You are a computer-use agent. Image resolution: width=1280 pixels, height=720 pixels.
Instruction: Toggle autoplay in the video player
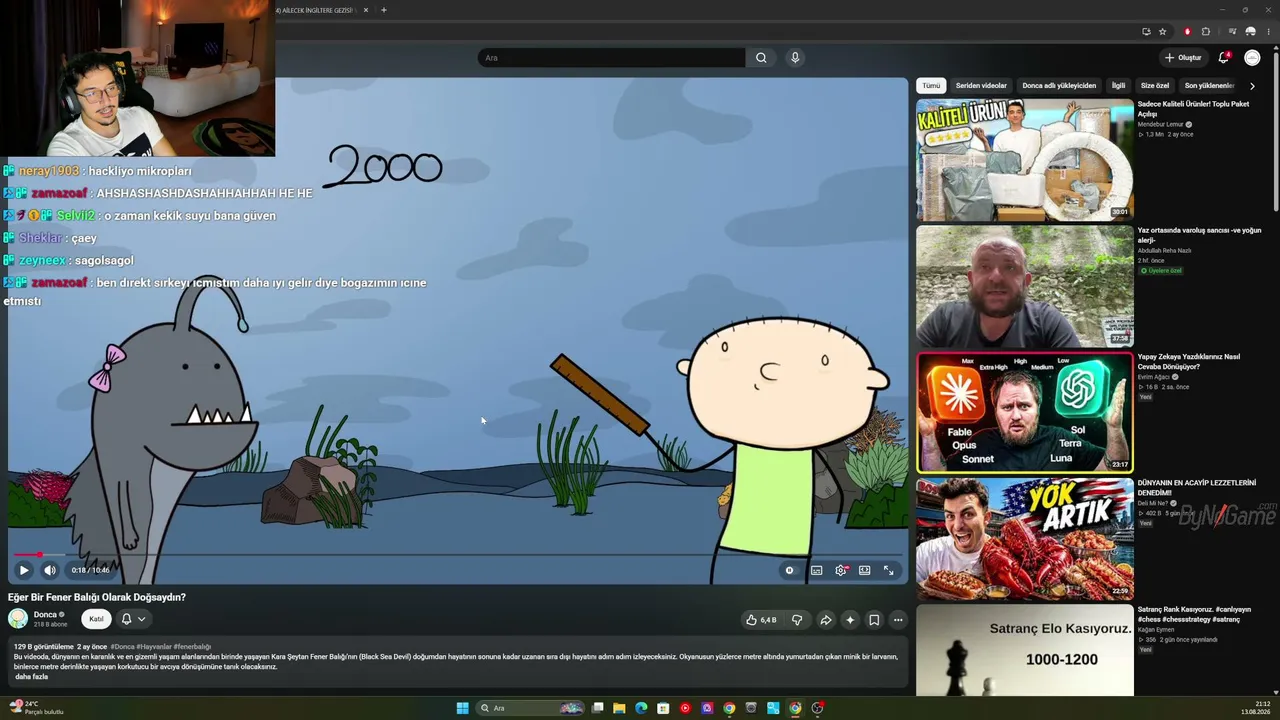click(x=789, y=570)
